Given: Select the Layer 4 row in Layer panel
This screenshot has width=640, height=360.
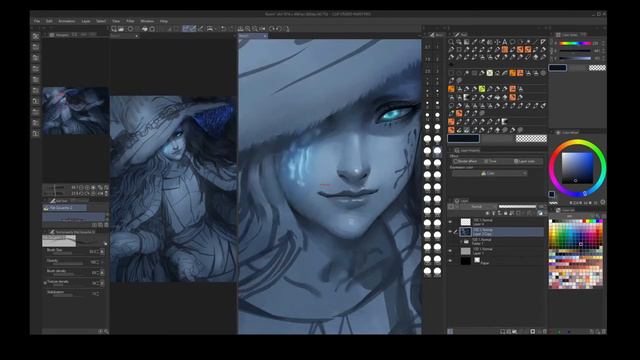Looking at the screenshot, I should 496,222.
